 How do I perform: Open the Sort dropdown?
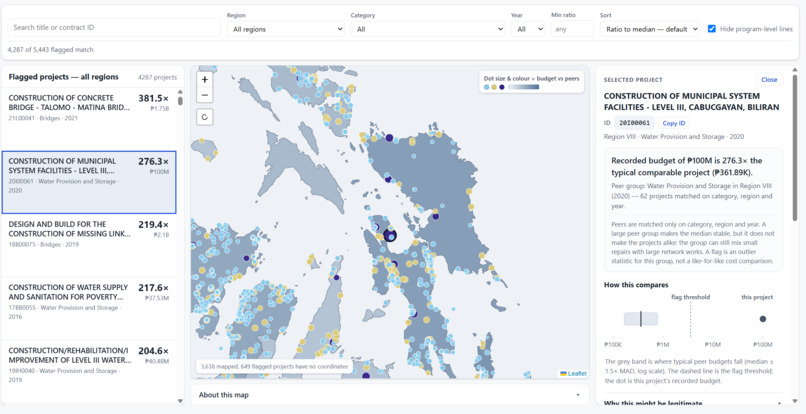[x=650, y=29]
